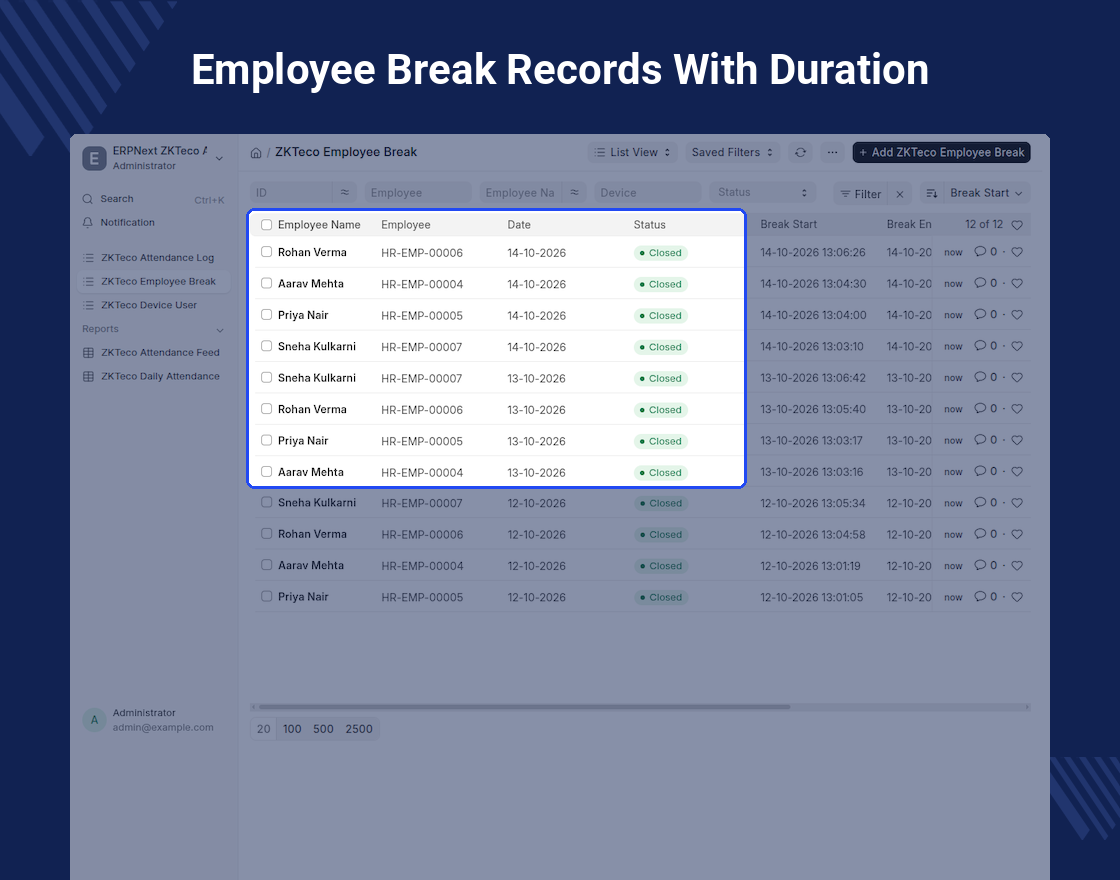Click the Break Start column header
The height and width of the screenshot is (880, 1120).
[789, 224]
